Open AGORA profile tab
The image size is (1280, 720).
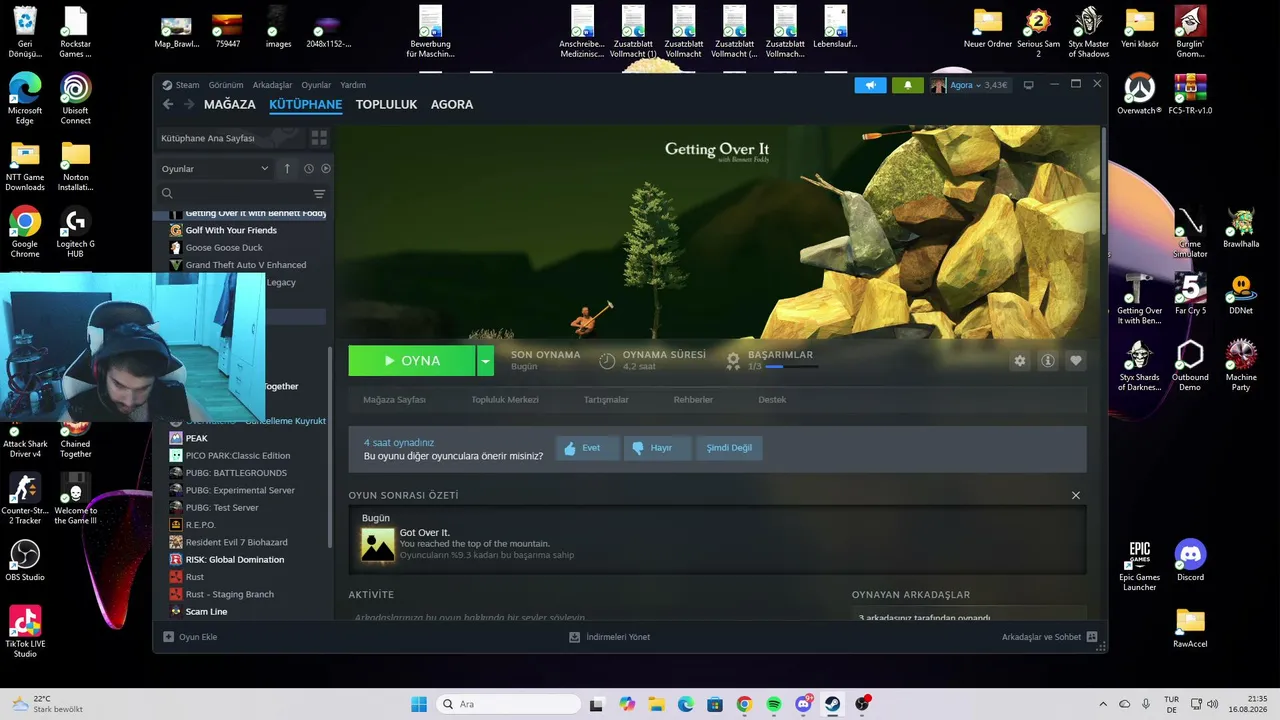[x=452, y=104]
